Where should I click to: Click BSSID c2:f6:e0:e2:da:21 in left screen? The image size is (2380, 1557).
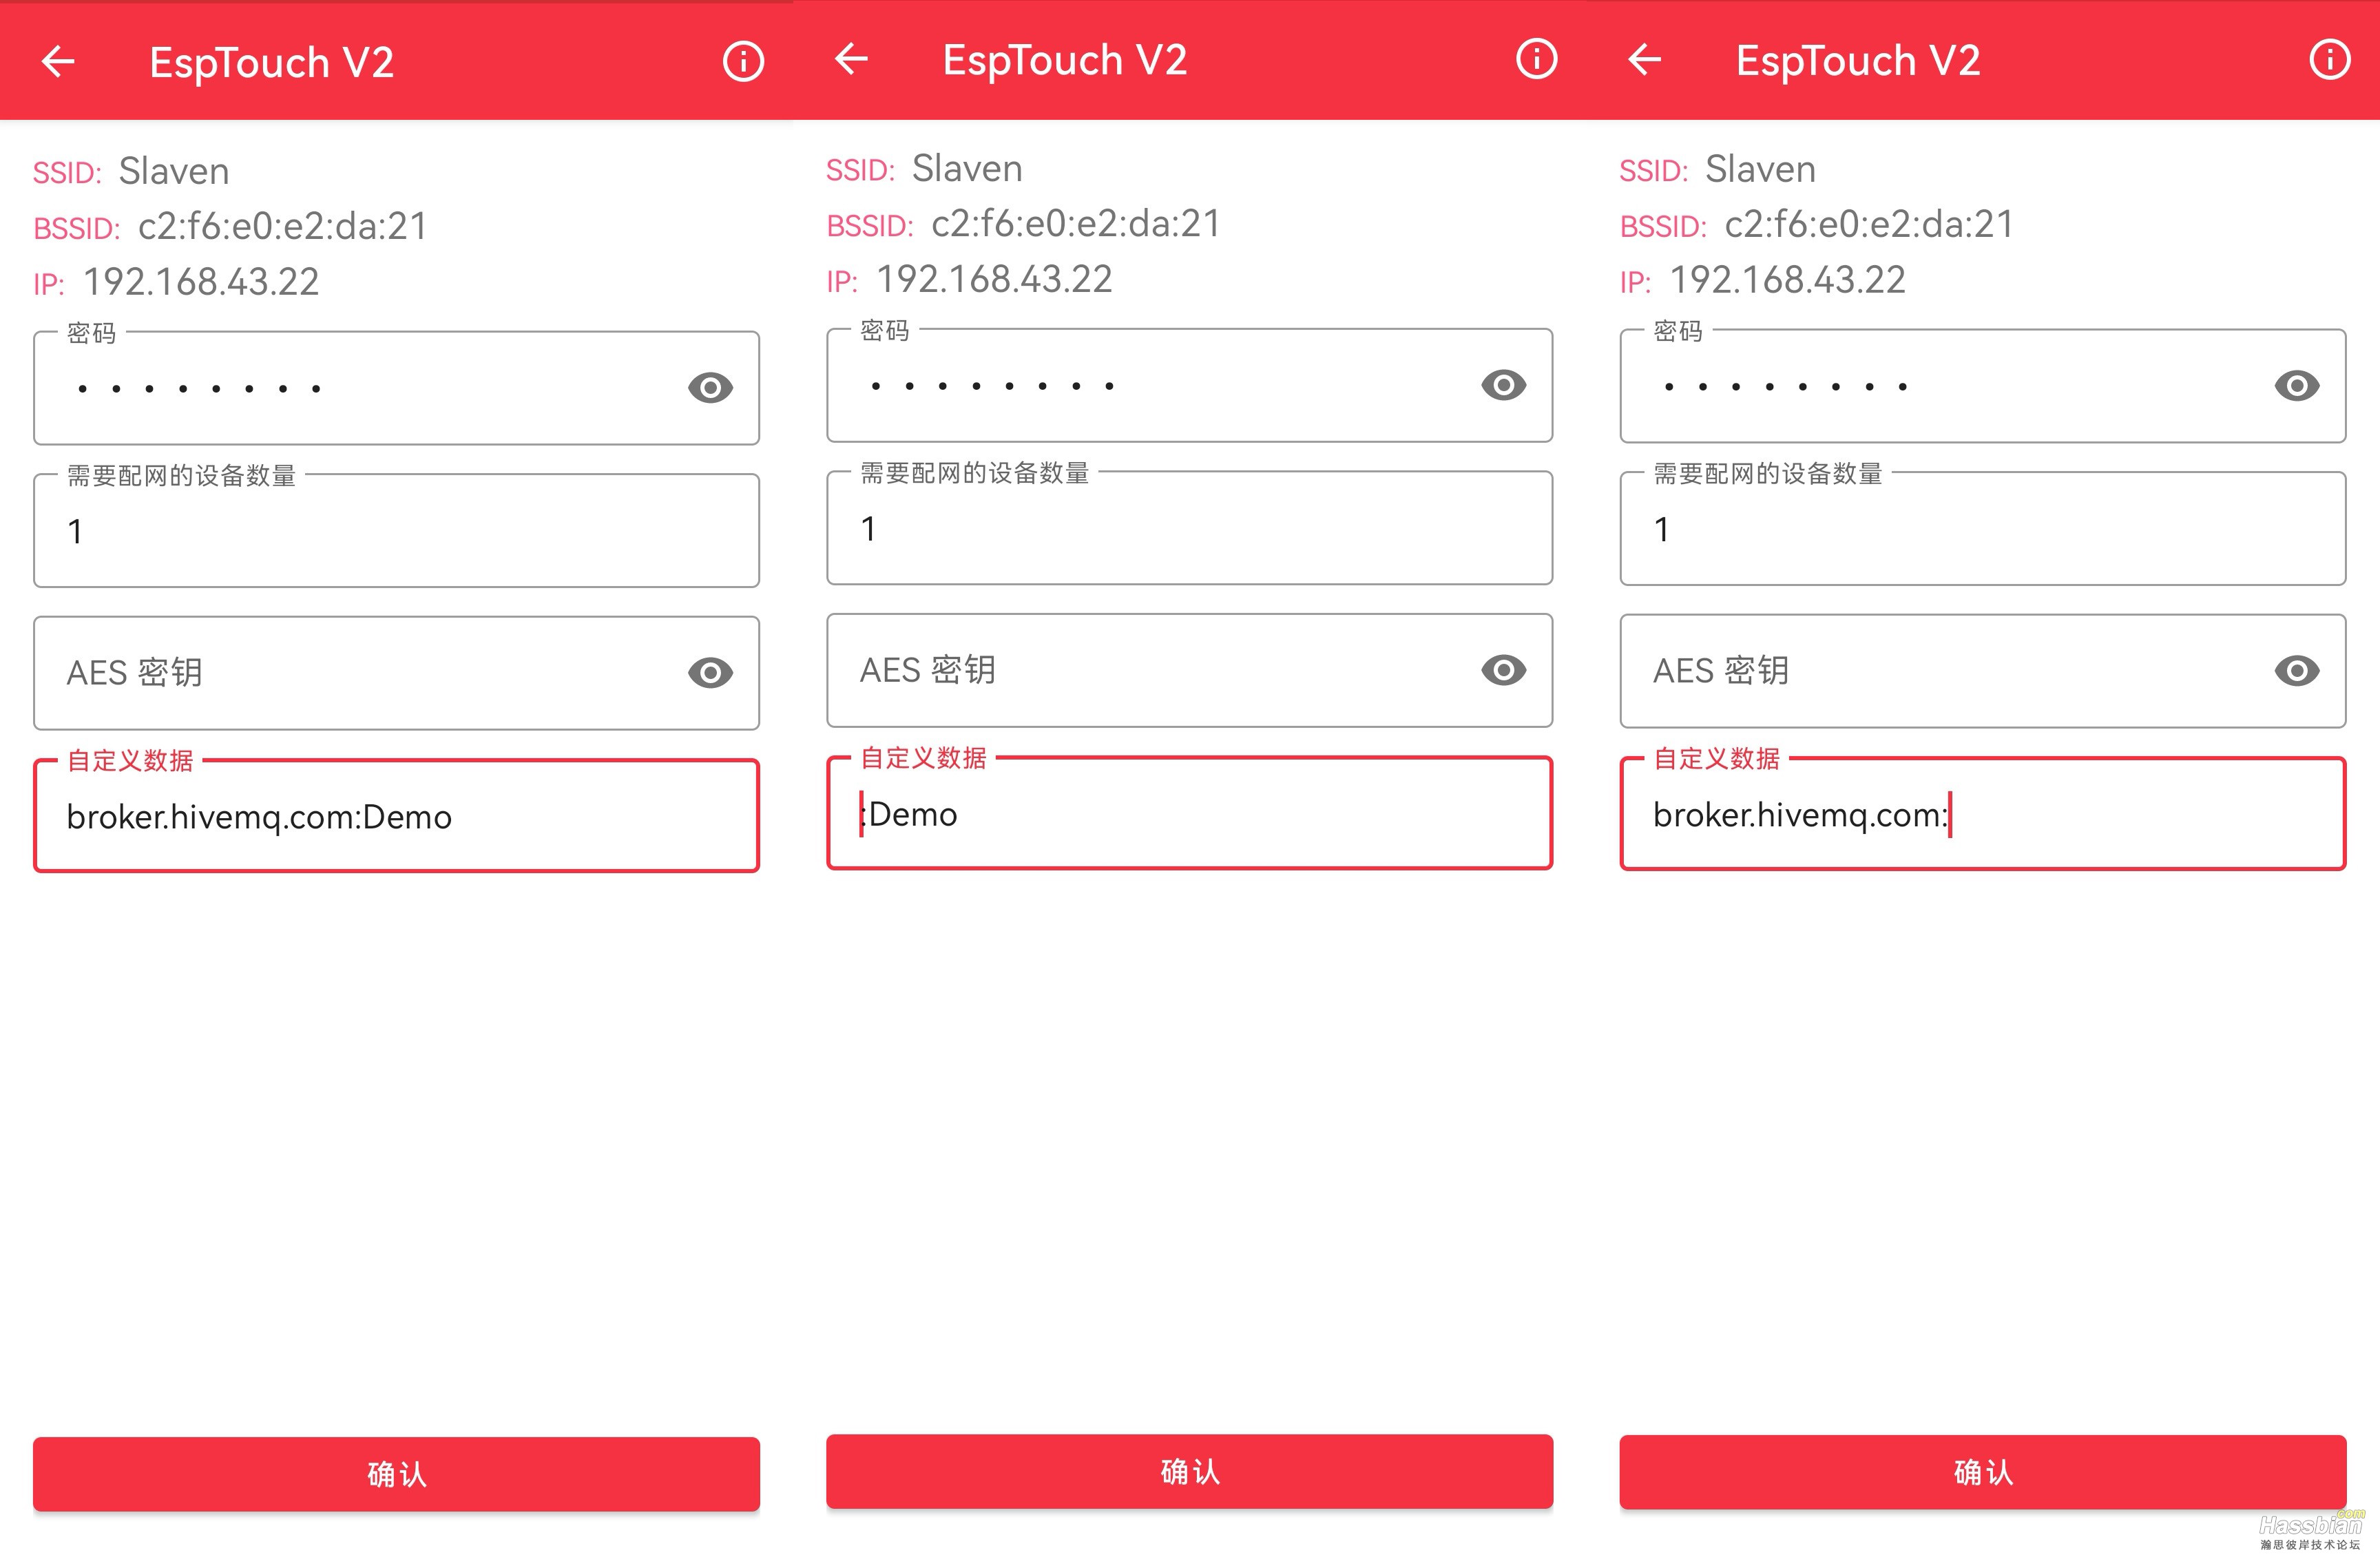[283, 227]
